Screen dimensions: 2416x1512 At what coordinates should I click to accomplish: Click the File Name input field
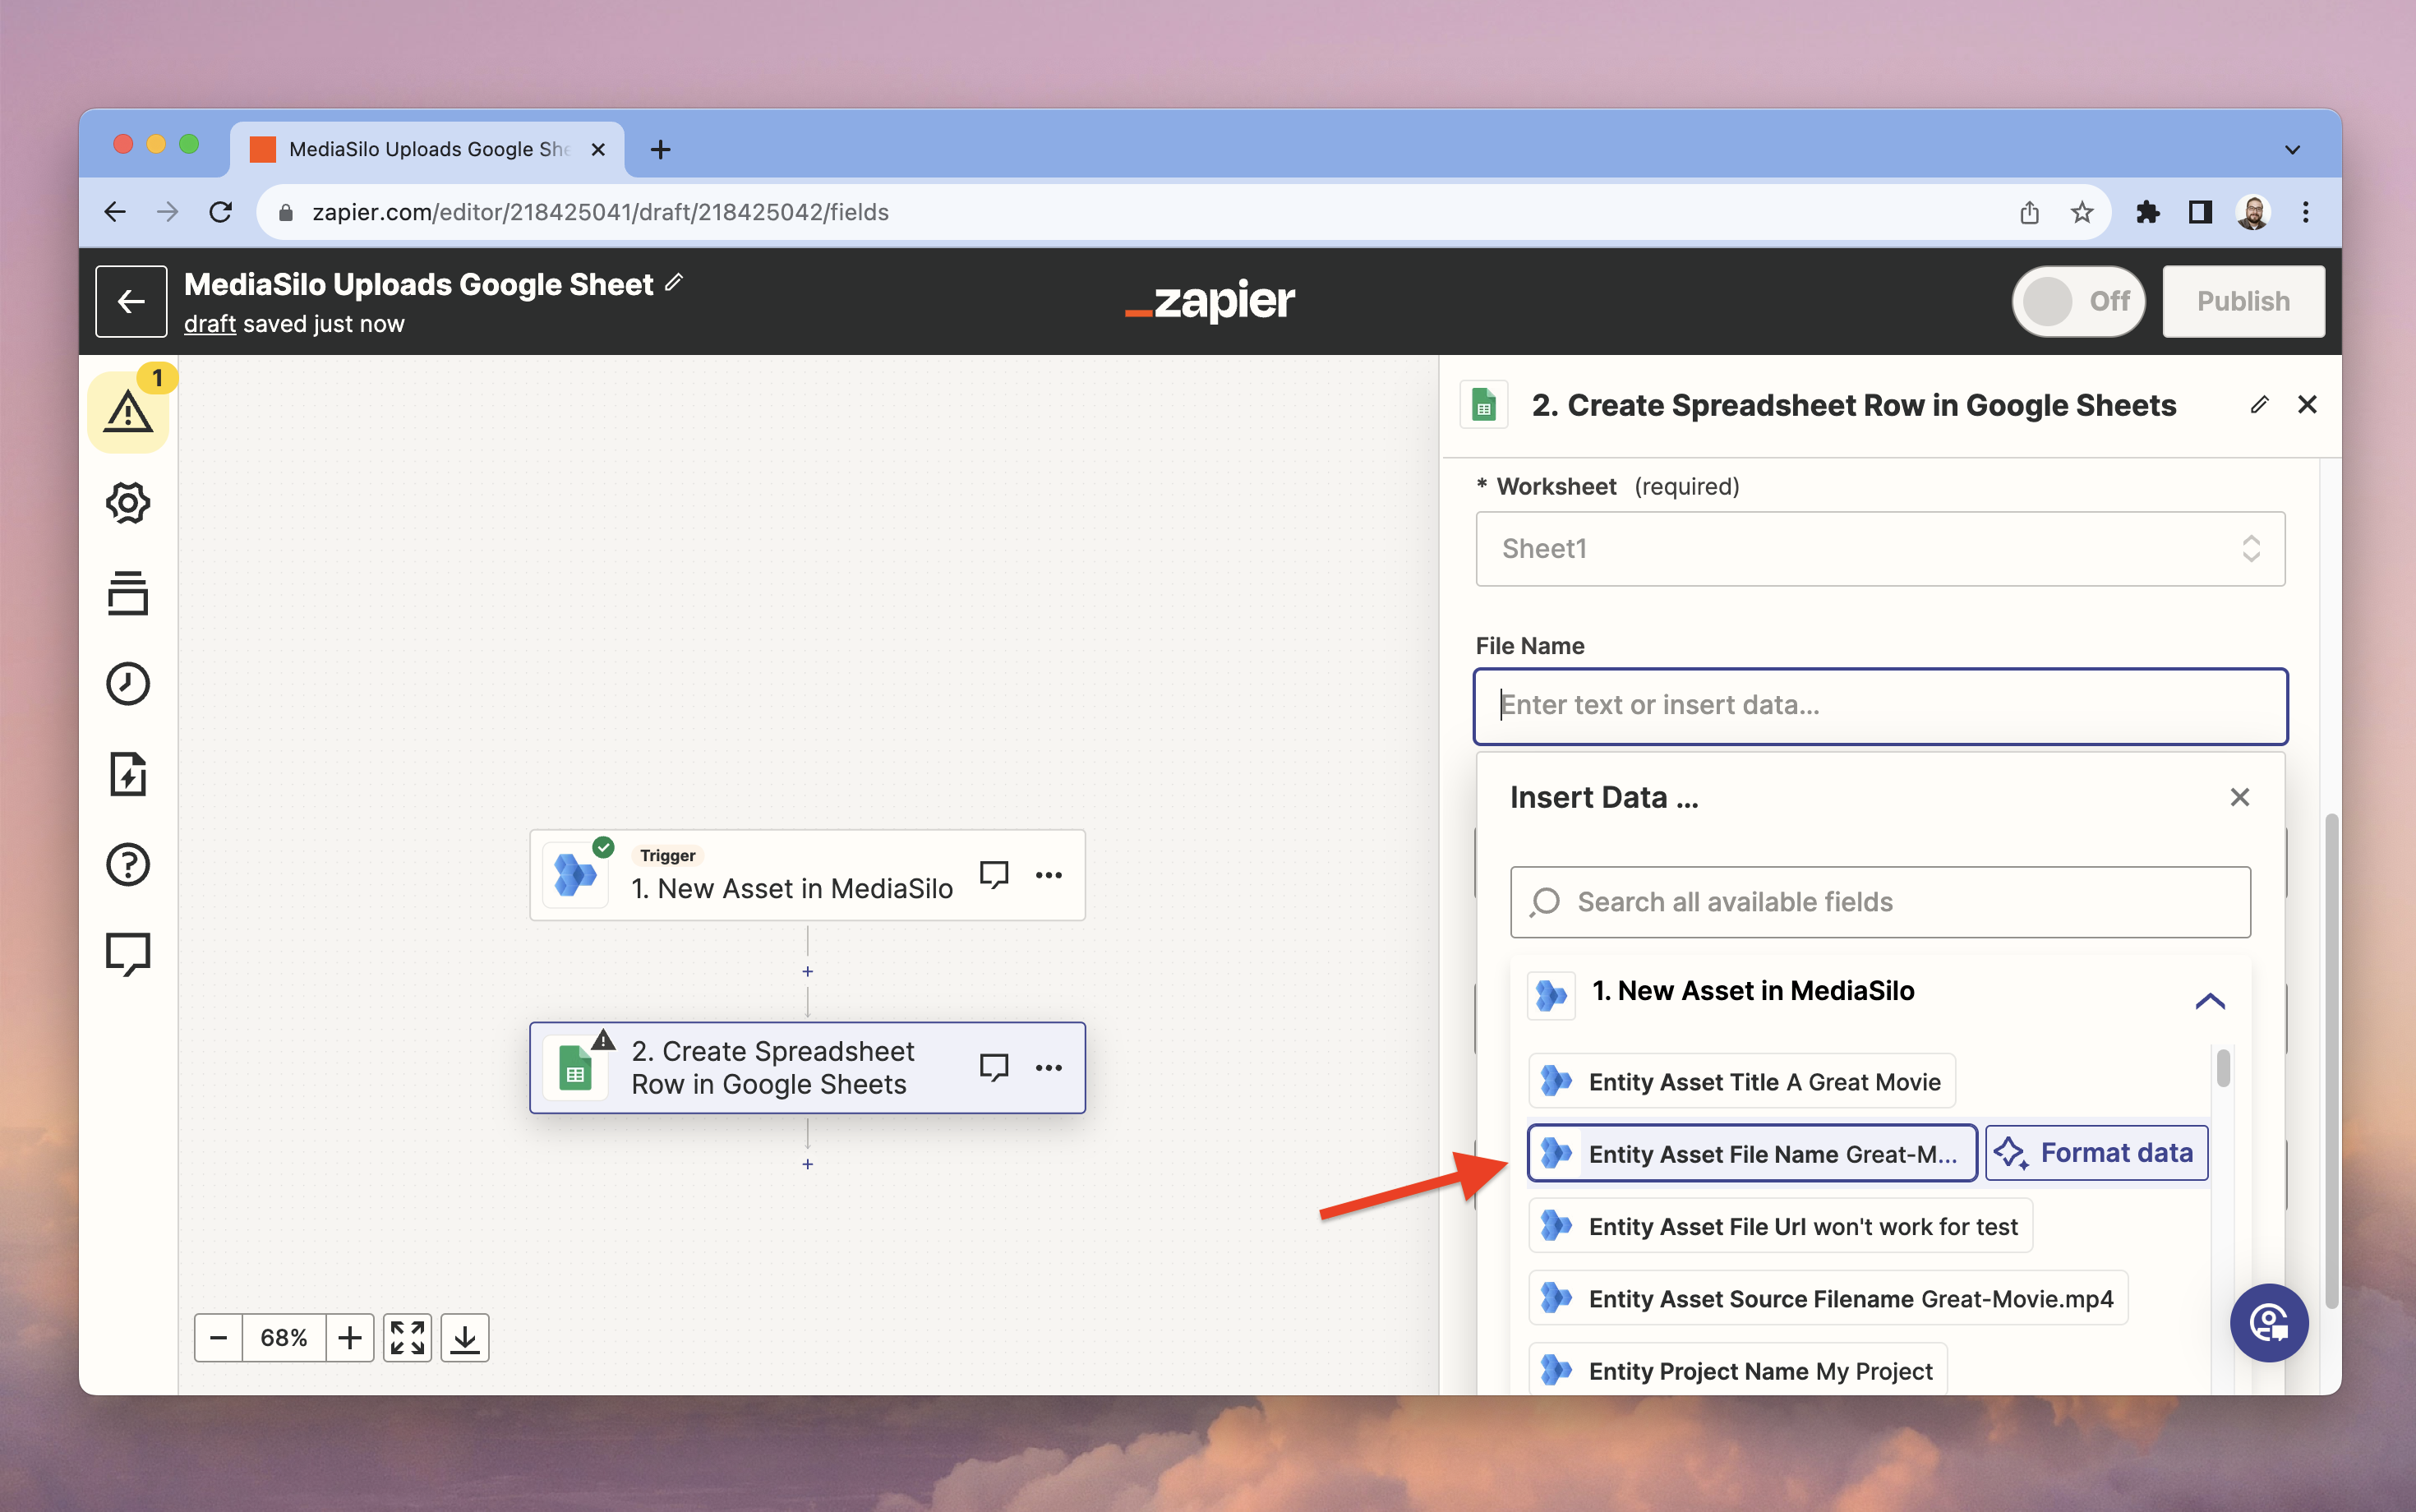[x=1880, y=706]
